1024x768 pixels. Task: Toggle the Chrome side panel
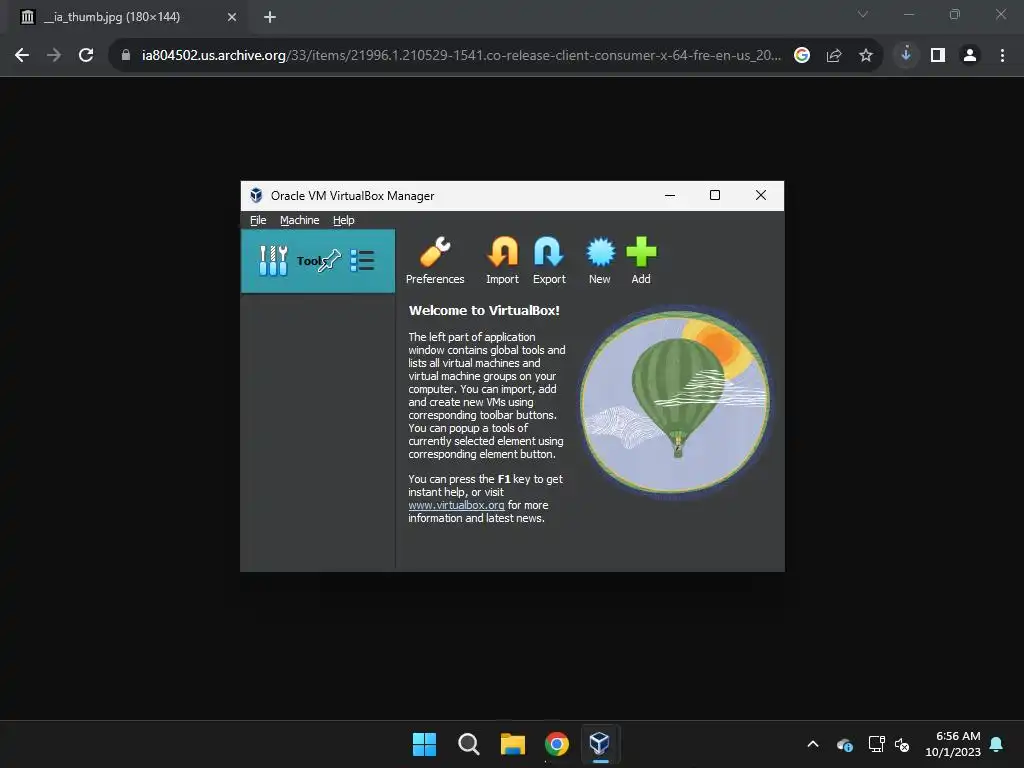coord(938,56)
